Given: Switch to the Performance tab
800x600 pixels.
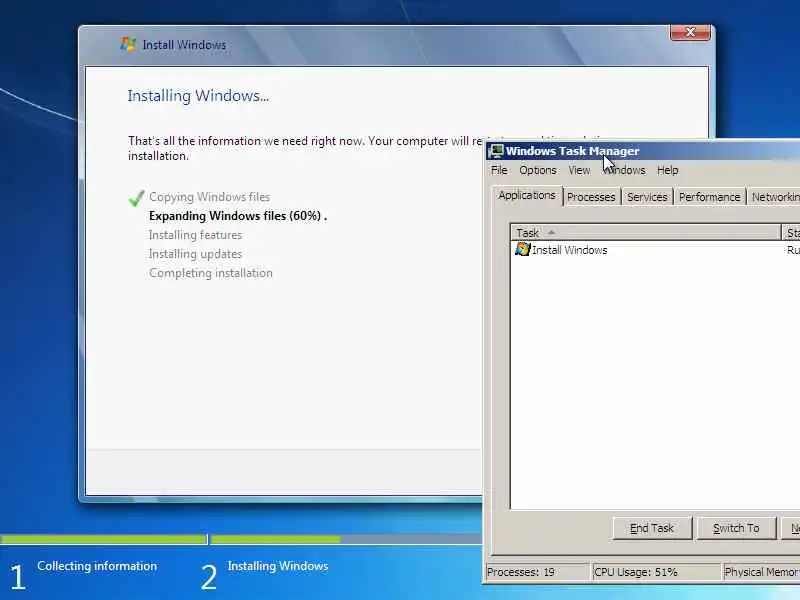Looking at the screenshot, I should pos(709,197).
